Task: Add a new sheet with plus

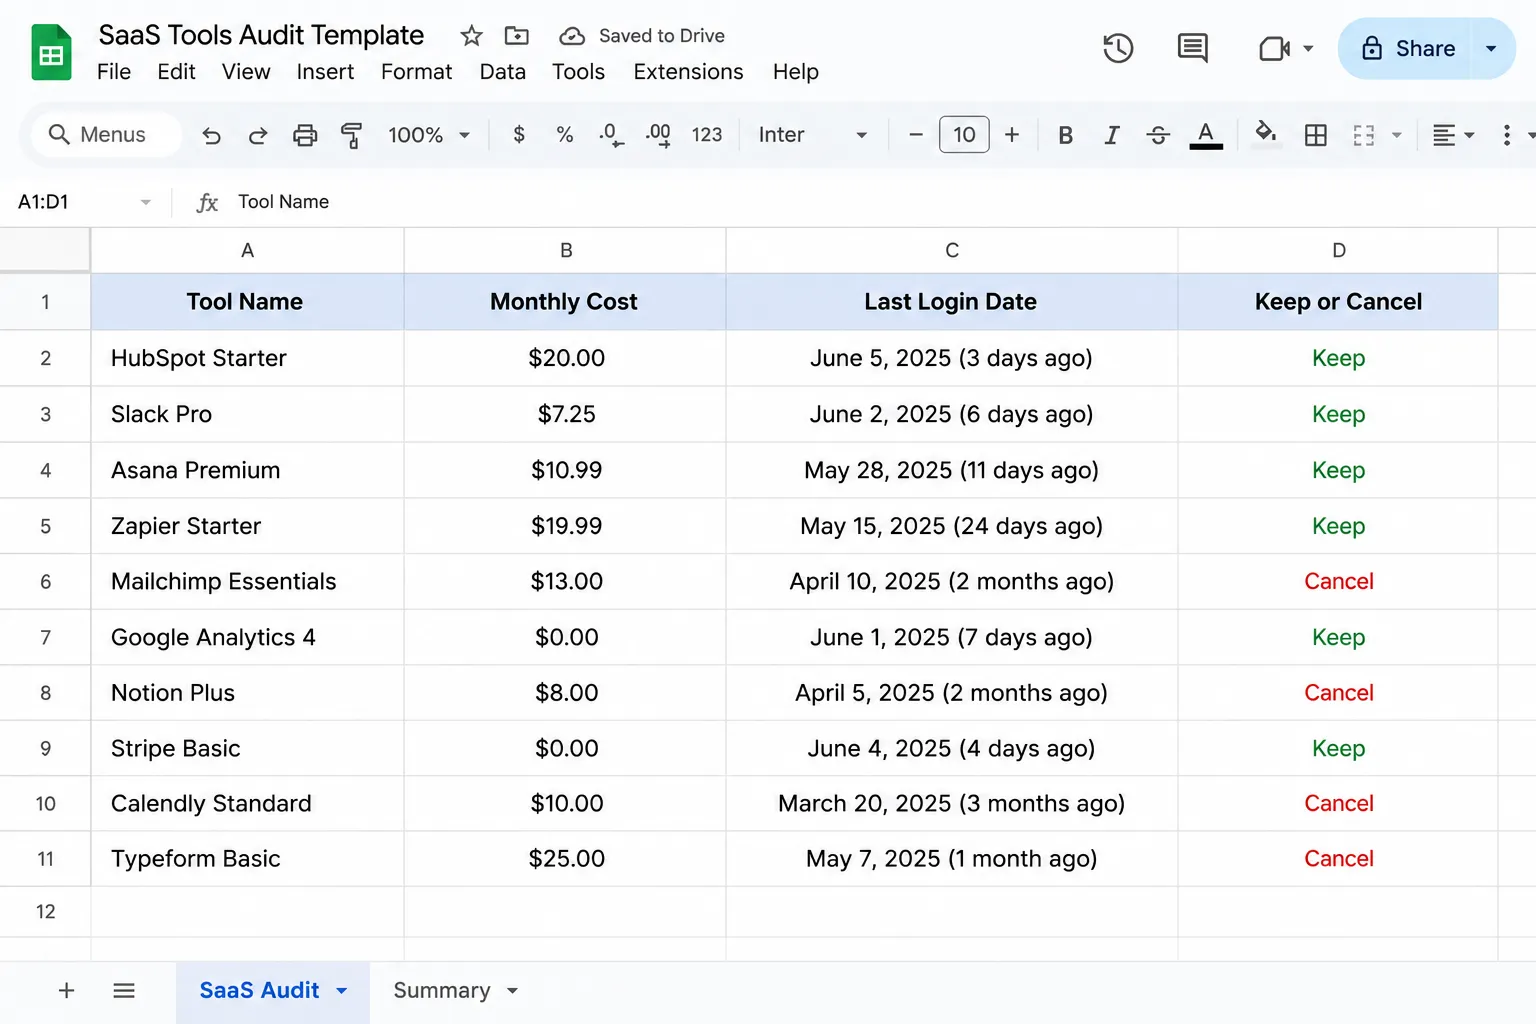Action: (67, 991)
